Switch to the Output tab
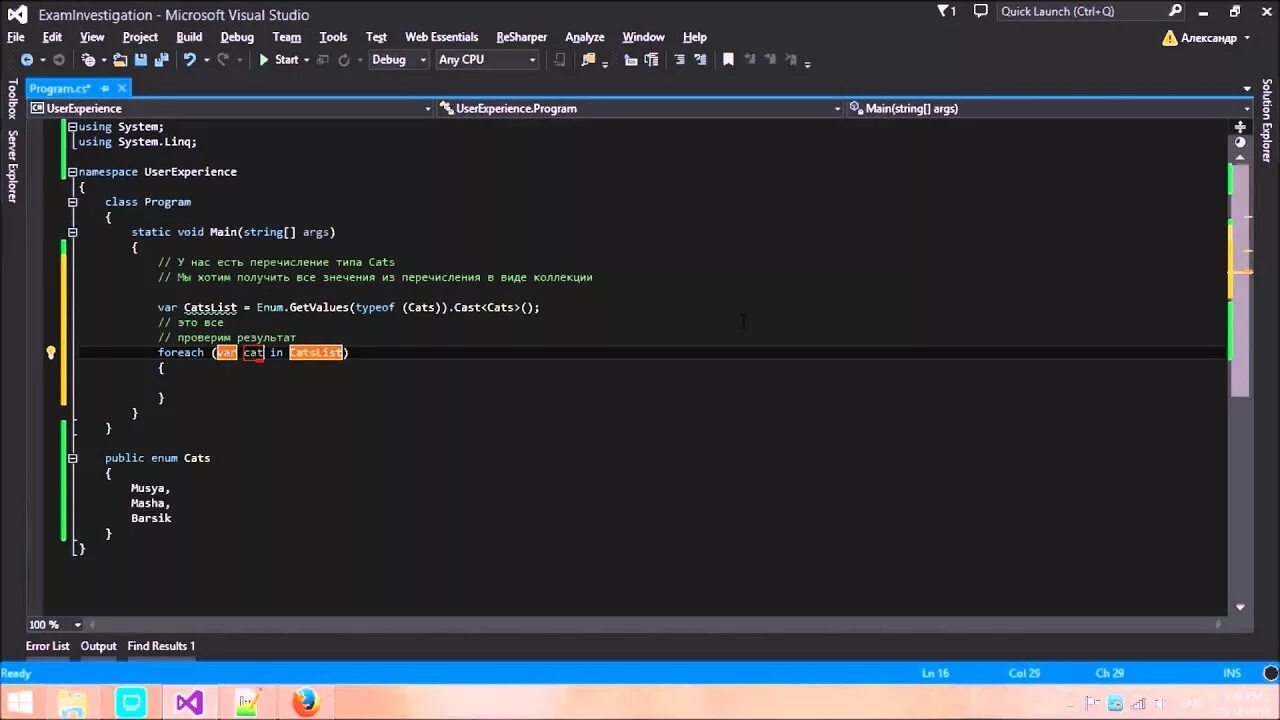 coord(98,646)
